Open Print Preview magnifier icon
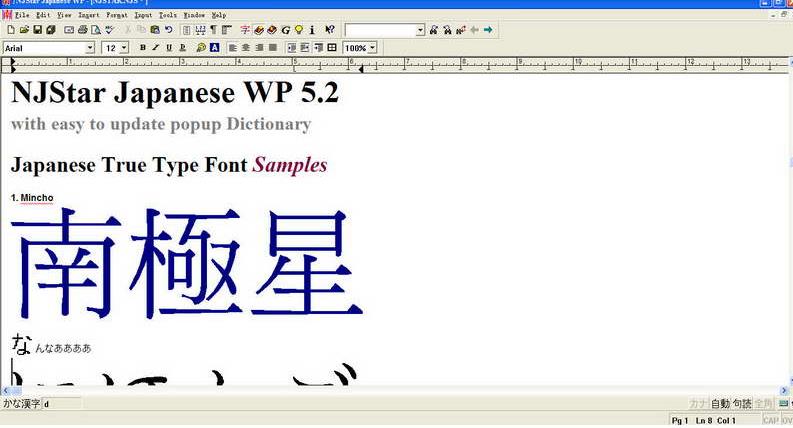The width and height of the screenshot is (793, 428). coord(96,30)
